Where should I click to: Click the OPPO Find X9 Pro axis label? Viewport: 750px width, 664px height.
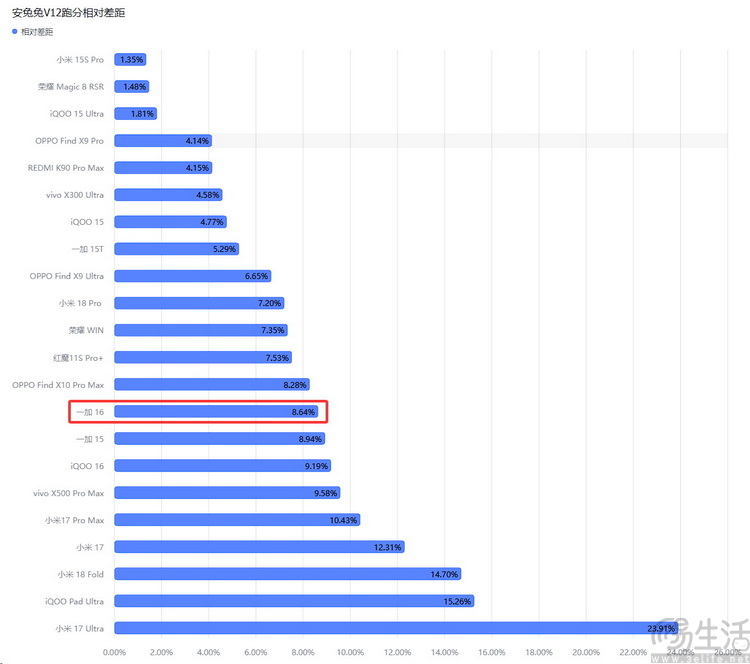tap(69, 141)
